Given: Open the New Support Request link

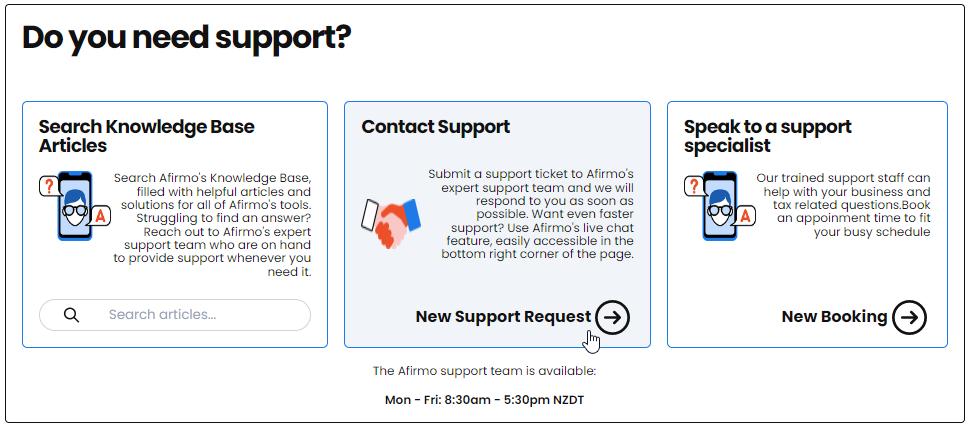Looking at the screenshot, I should [503, 316].
